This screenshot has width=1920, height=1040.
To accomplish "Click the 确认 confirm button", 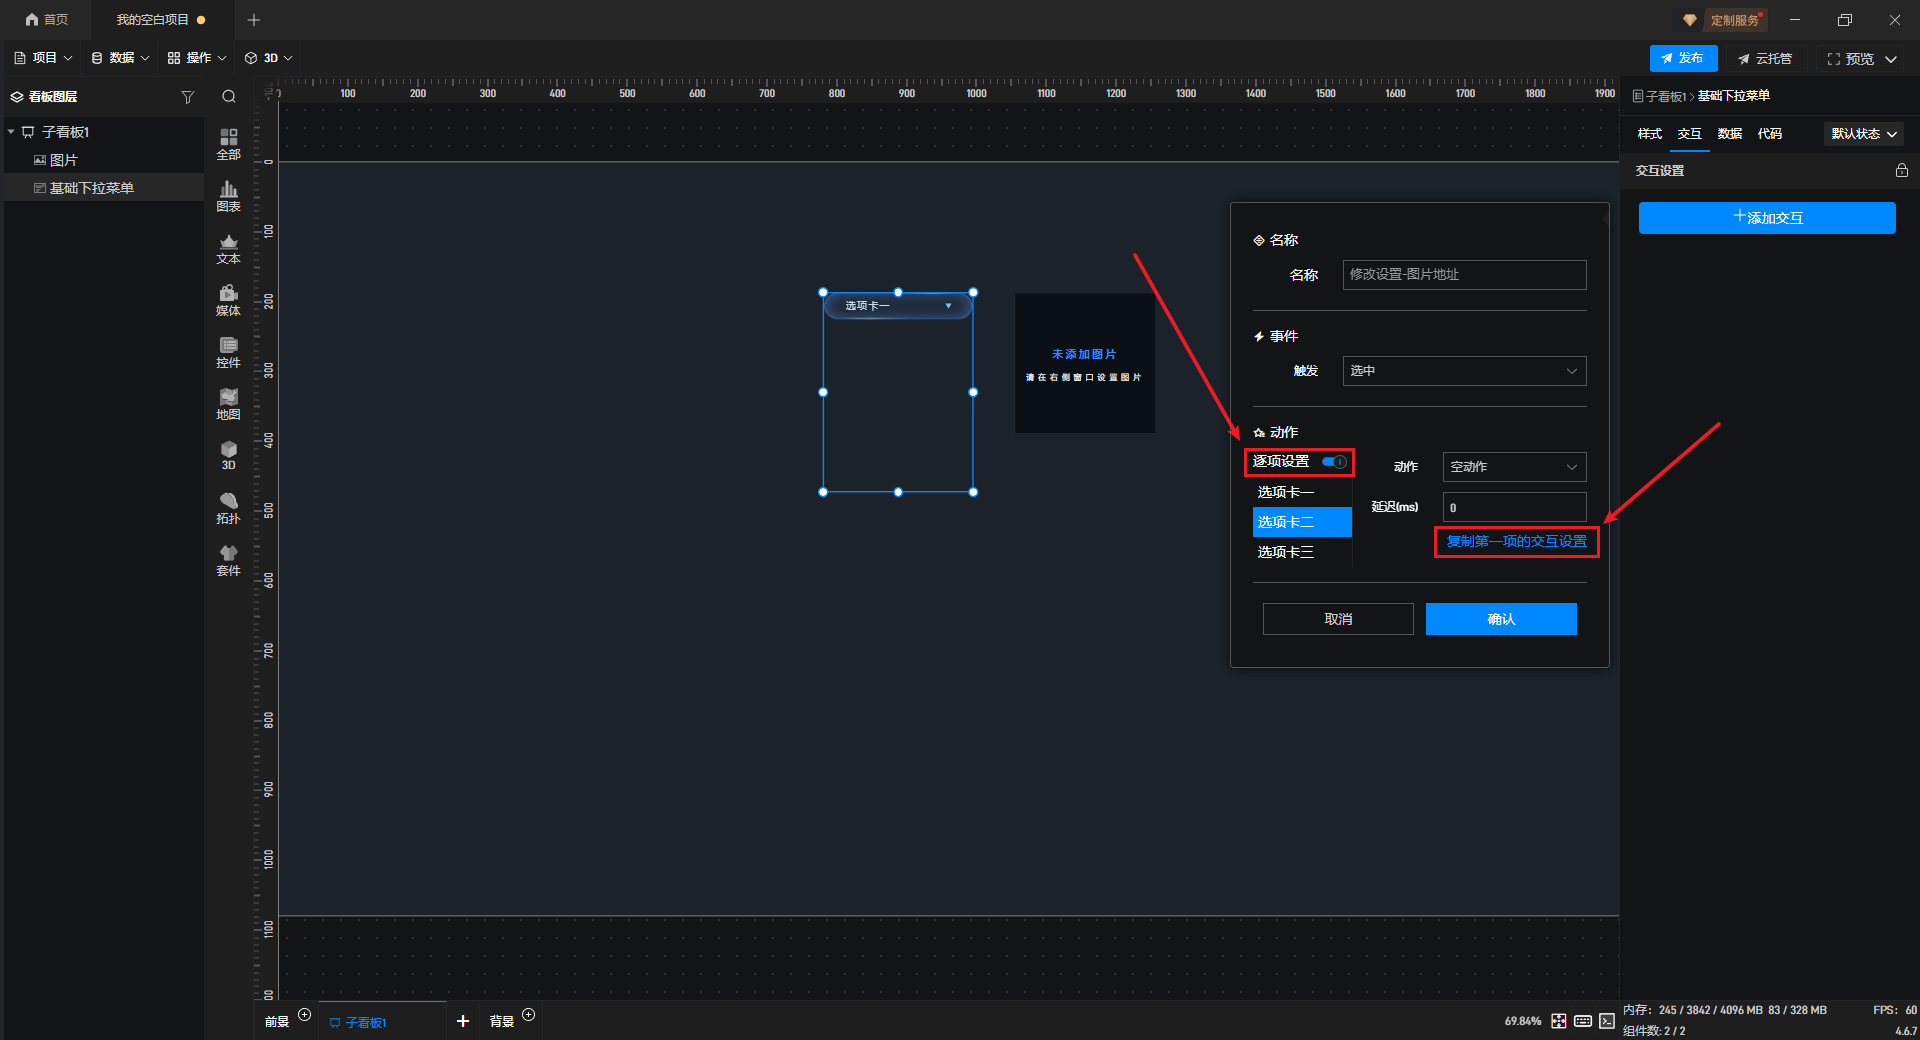I will [1500, 619].
